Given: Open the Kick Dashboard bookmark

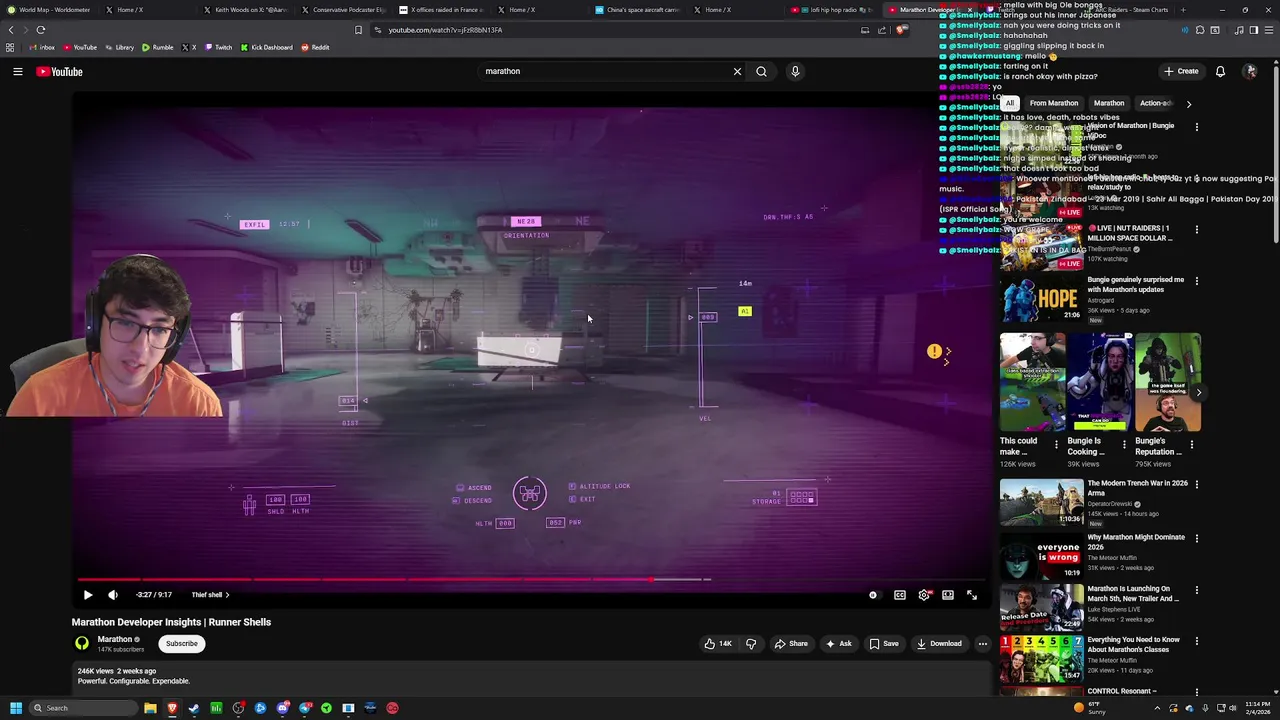Looking at the screenshot, I should click(x=266, y=47).
